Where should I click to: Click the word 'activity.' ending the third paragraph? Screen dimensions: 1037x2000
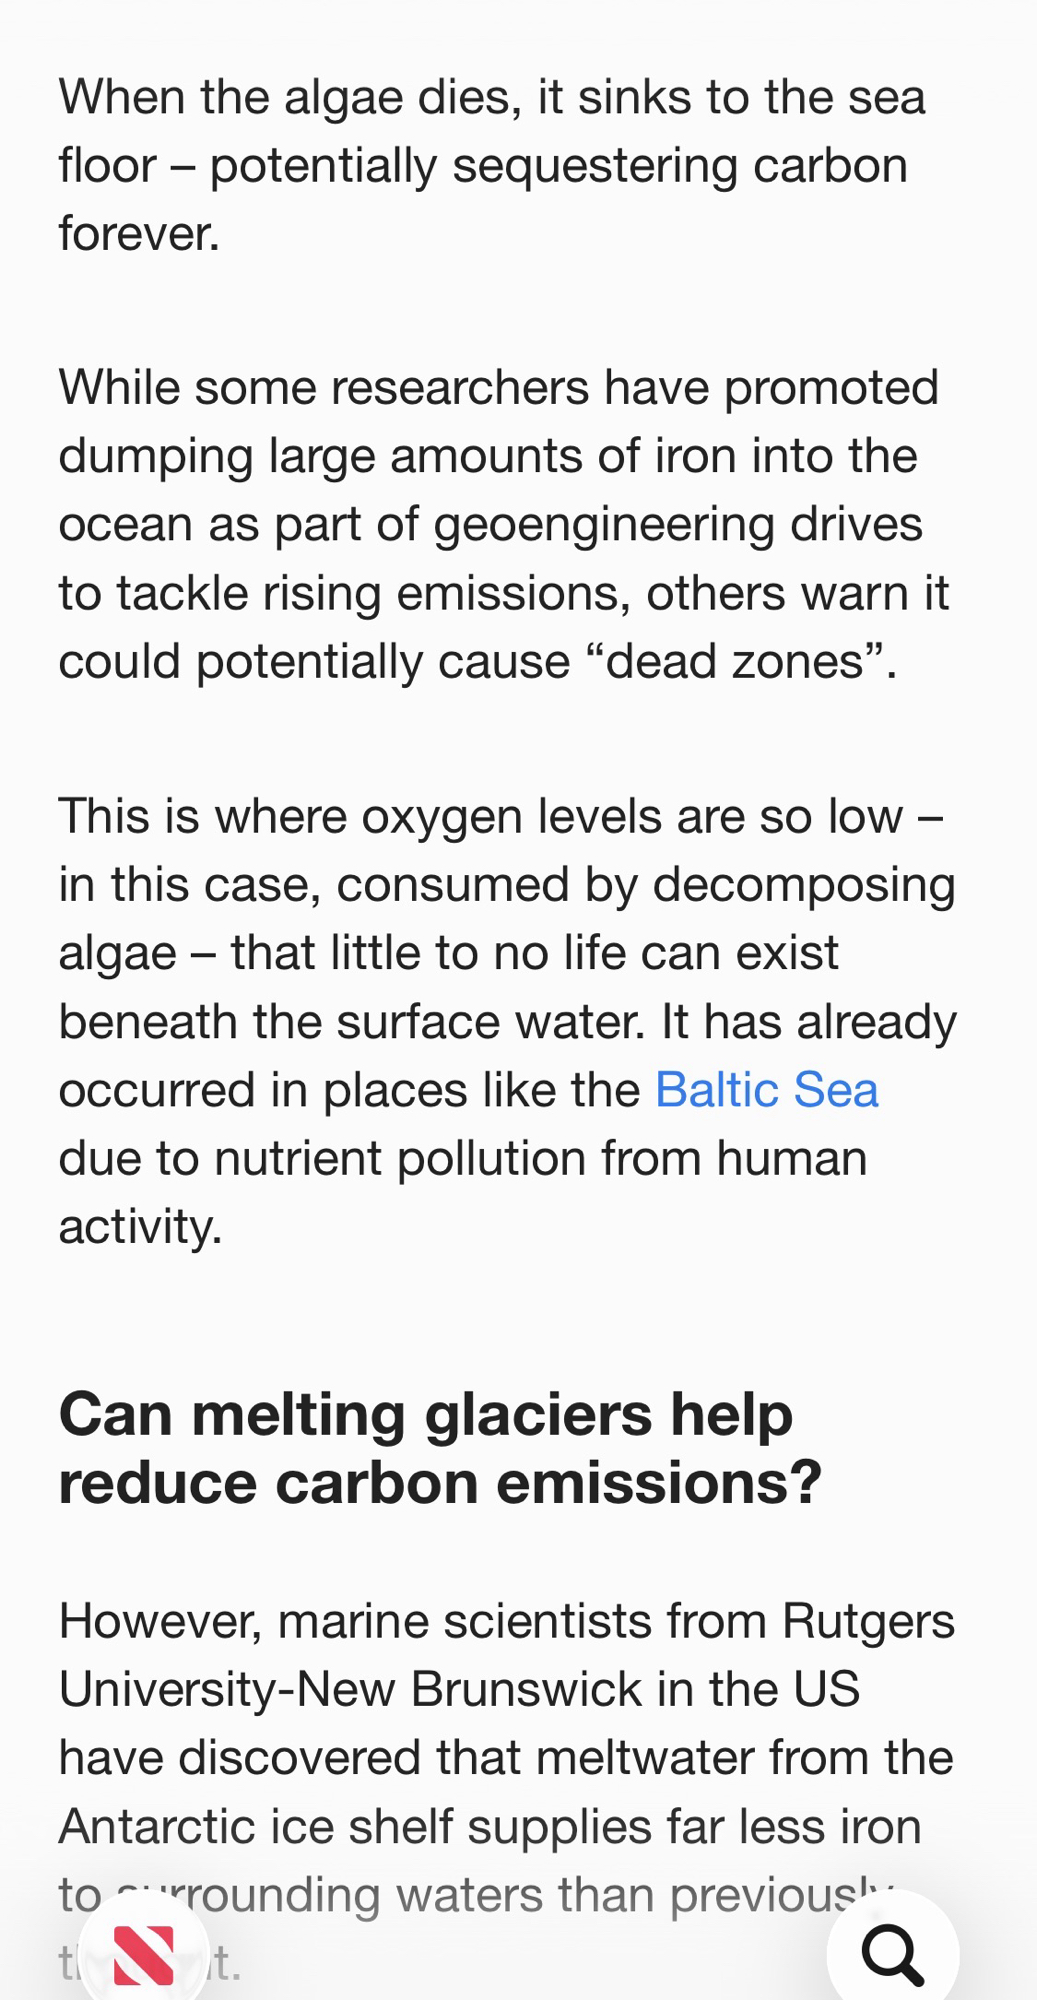click(x=140, y=1226)
